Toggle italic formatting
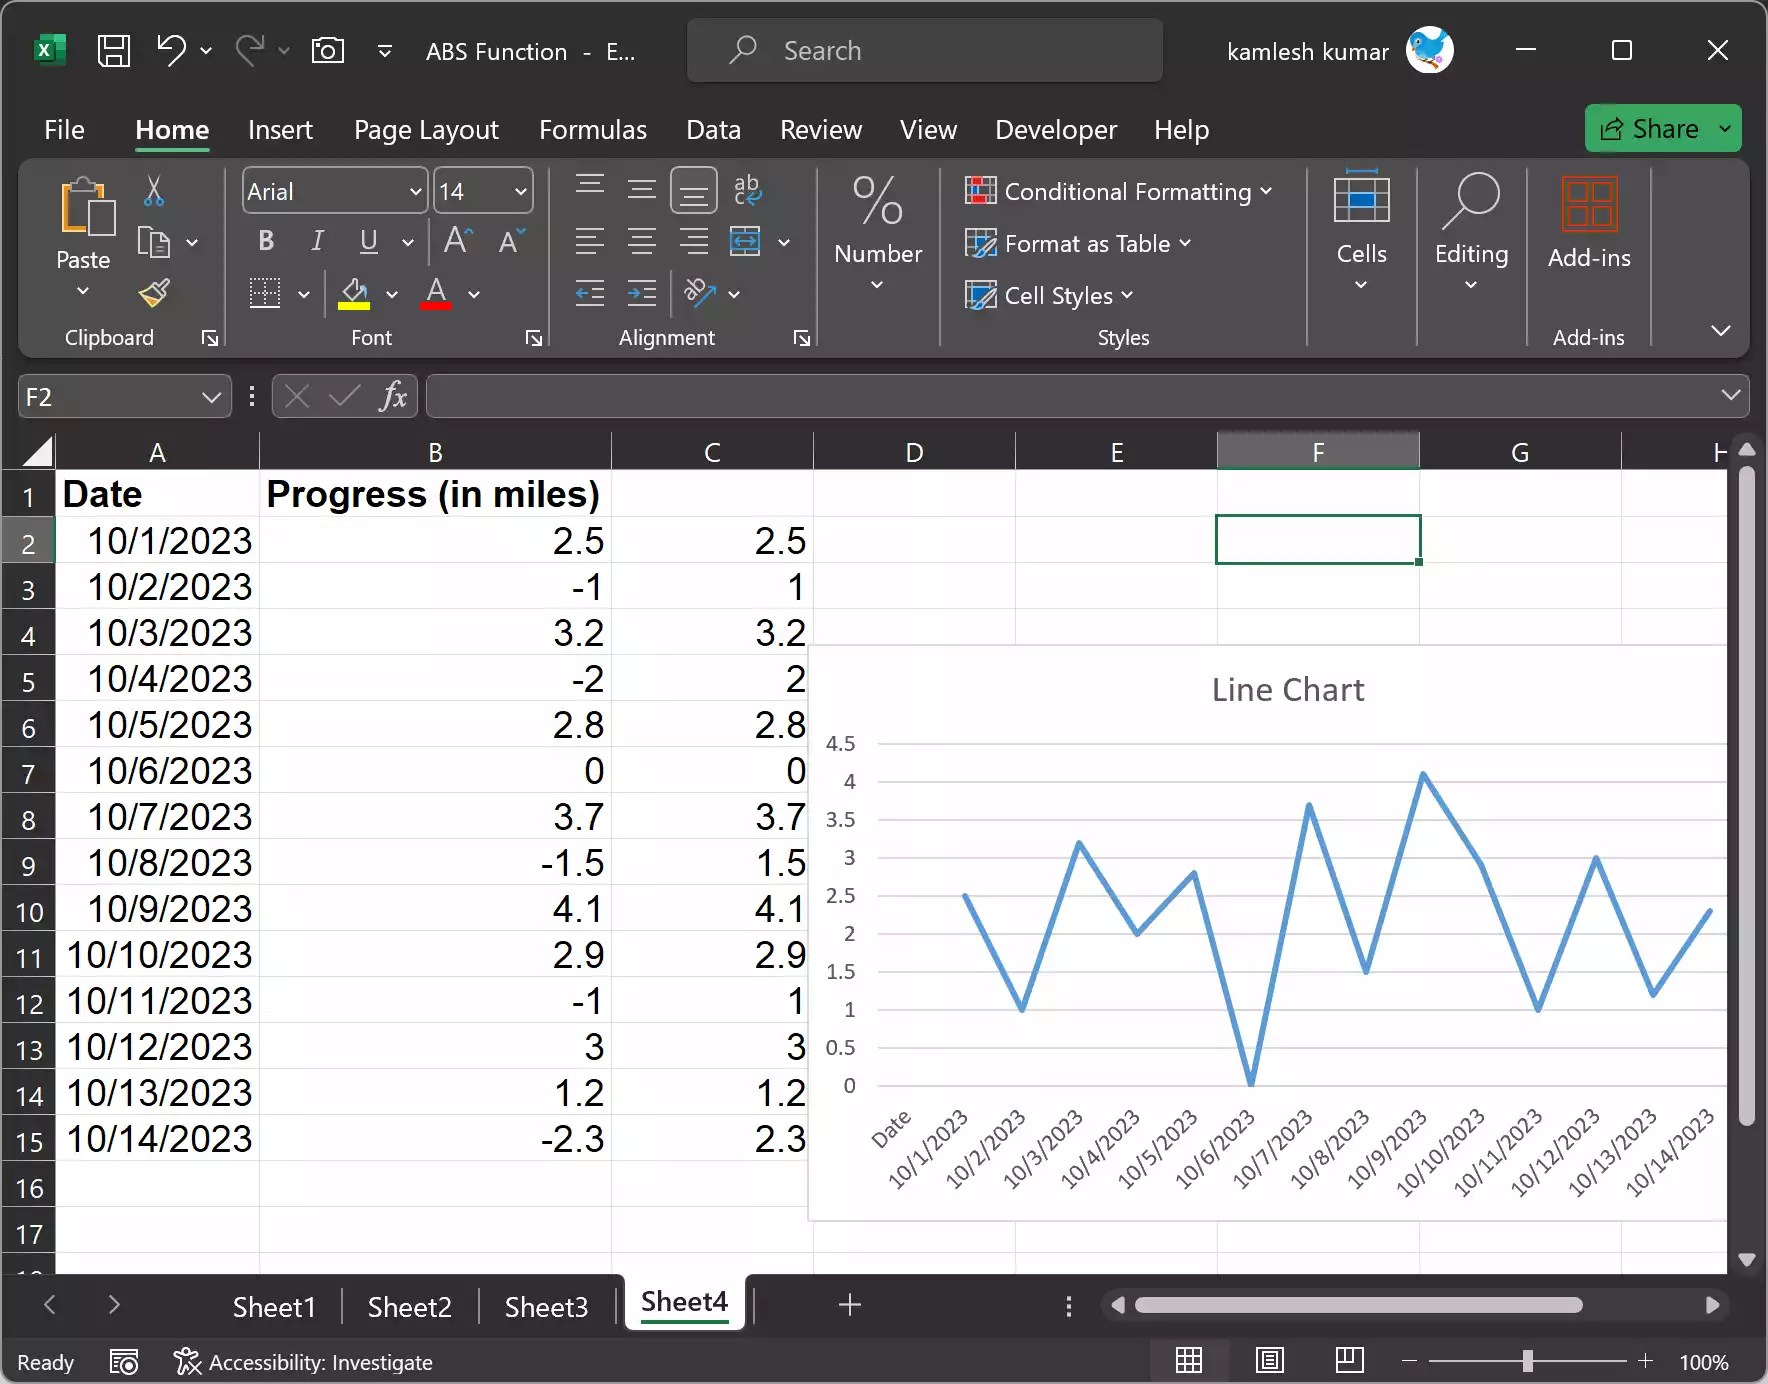 (x=316, y=241)
